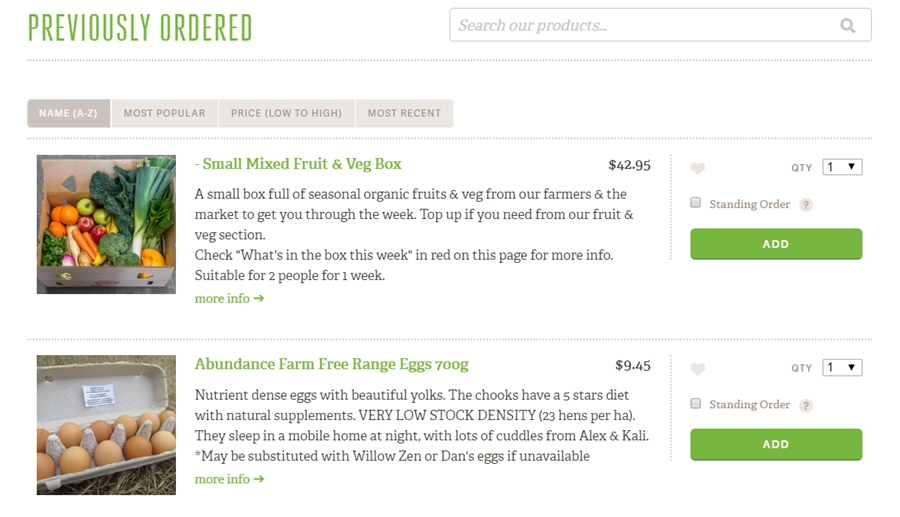The height and width of the screenshot is (517, 900).
Task: Open Standing Order help icon for Eggs
Action: coord(806,405)
